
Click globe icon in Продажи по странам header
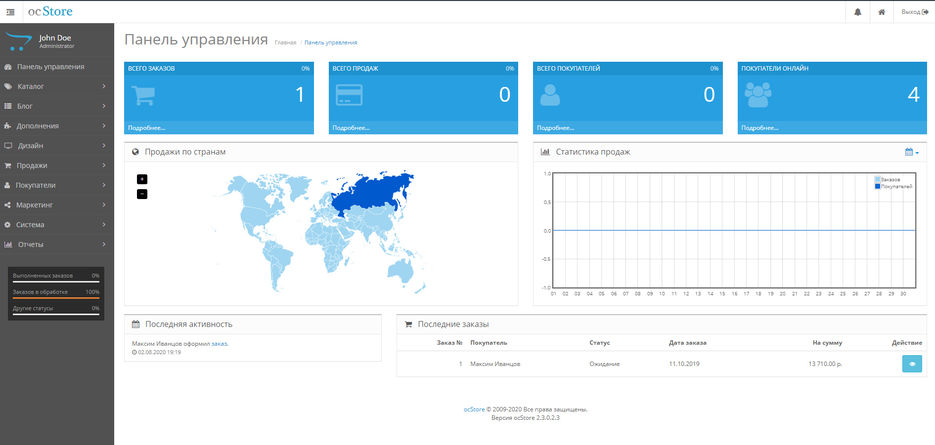(135, 152)
